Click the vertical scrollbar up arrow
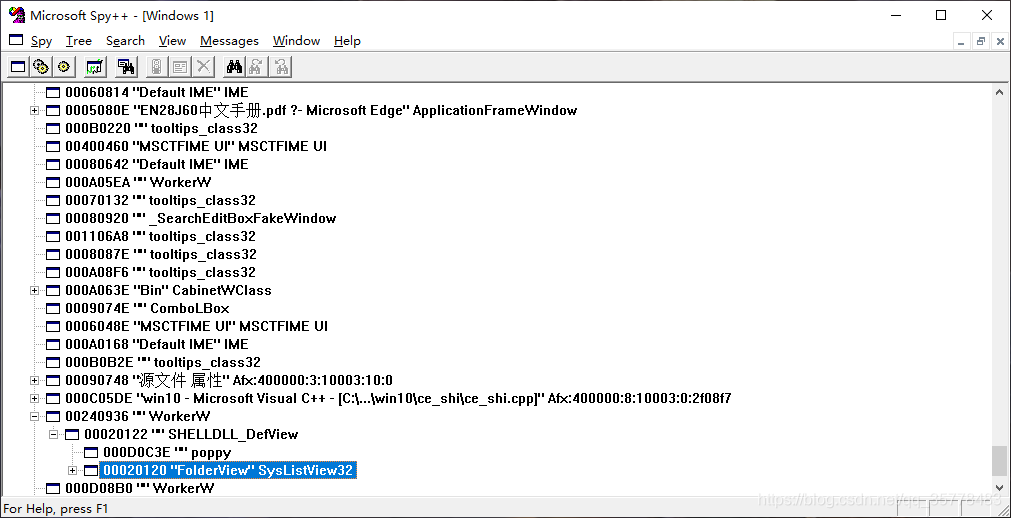This screenshot has height=518, width=1011. point(1000,93)
